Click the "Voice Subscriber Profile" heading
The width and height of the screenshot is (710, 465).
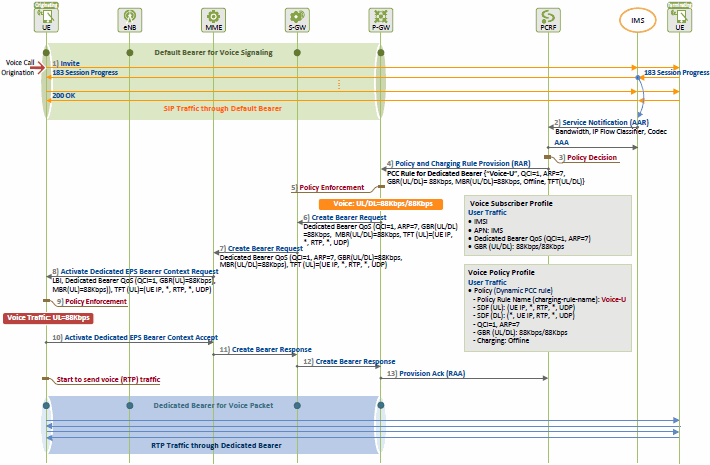click(x=511, y=204)
